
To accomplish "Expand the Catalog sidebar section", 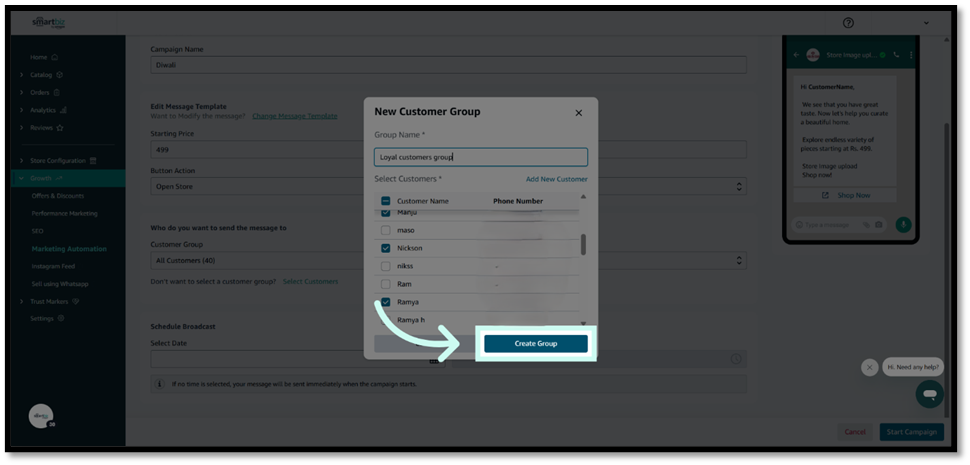I will [x=22, y=74].
